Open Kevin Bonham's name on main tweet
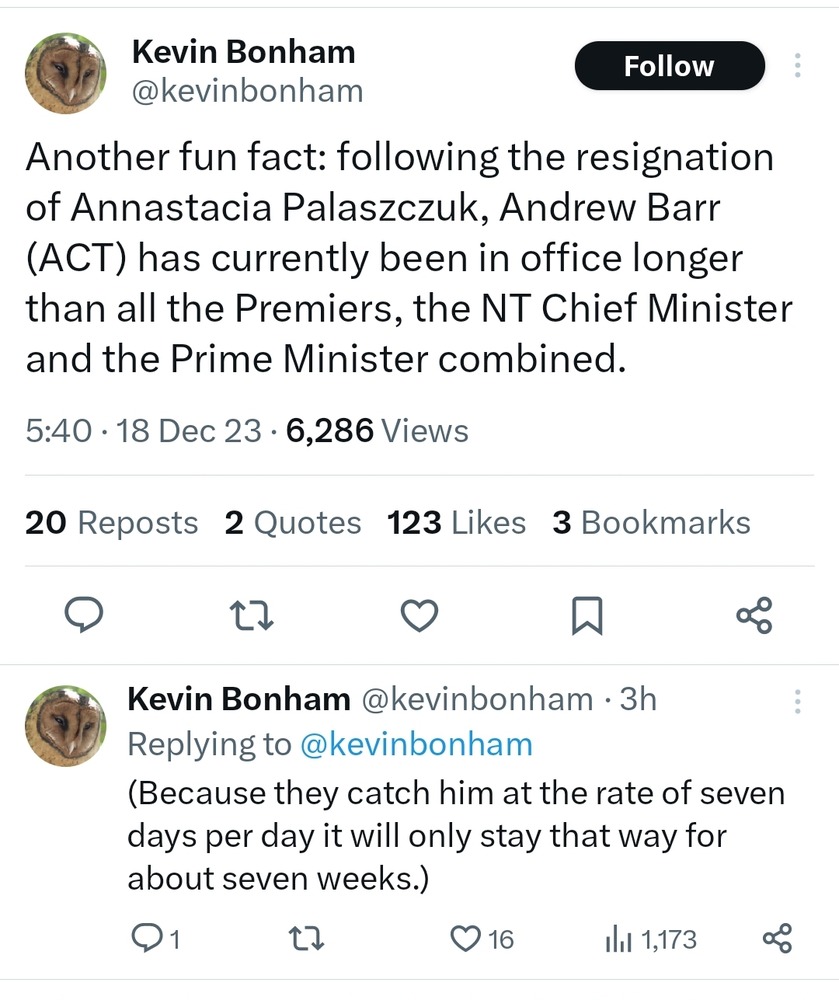 pyautogui.click(x=243, y=51)
